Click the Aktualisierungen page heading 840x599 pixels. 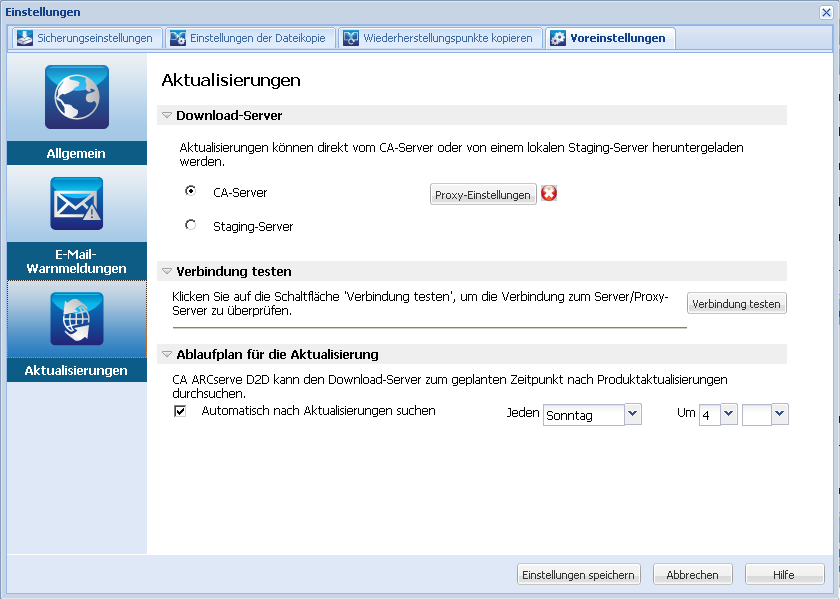pos(231,80)
